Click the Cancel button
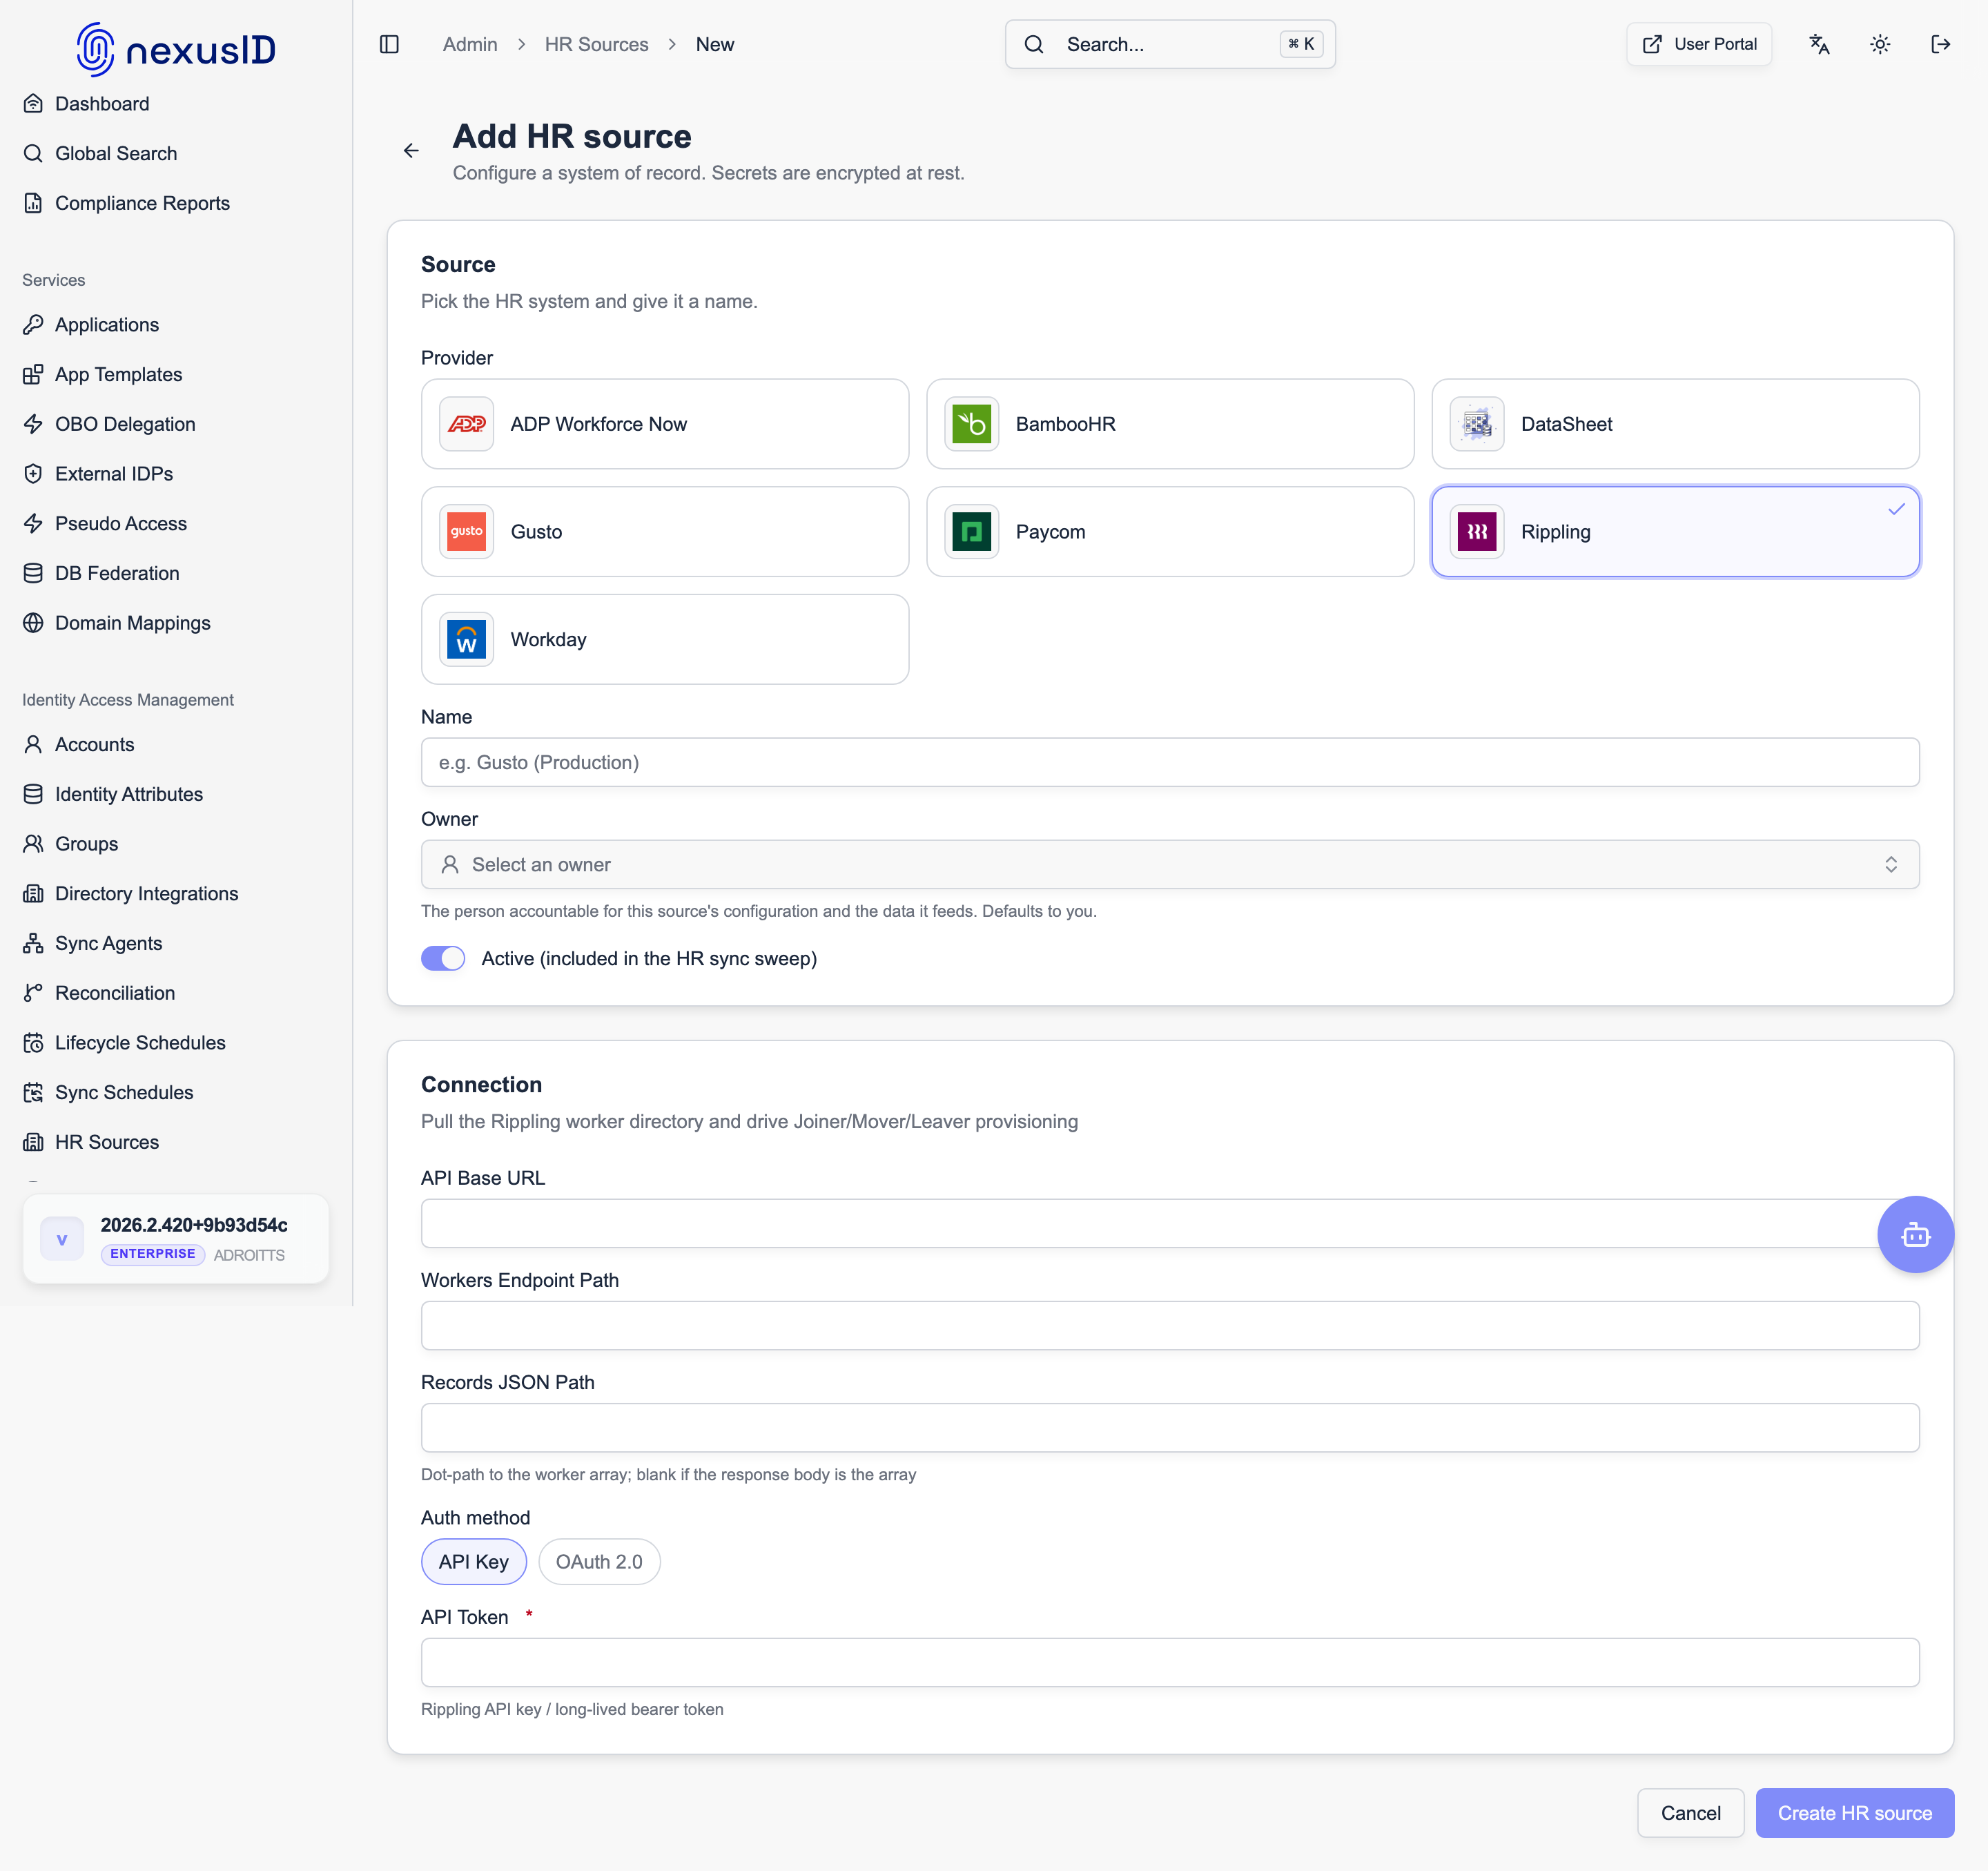This screenshot has height=1871, width=1988. point(1690,1813)
